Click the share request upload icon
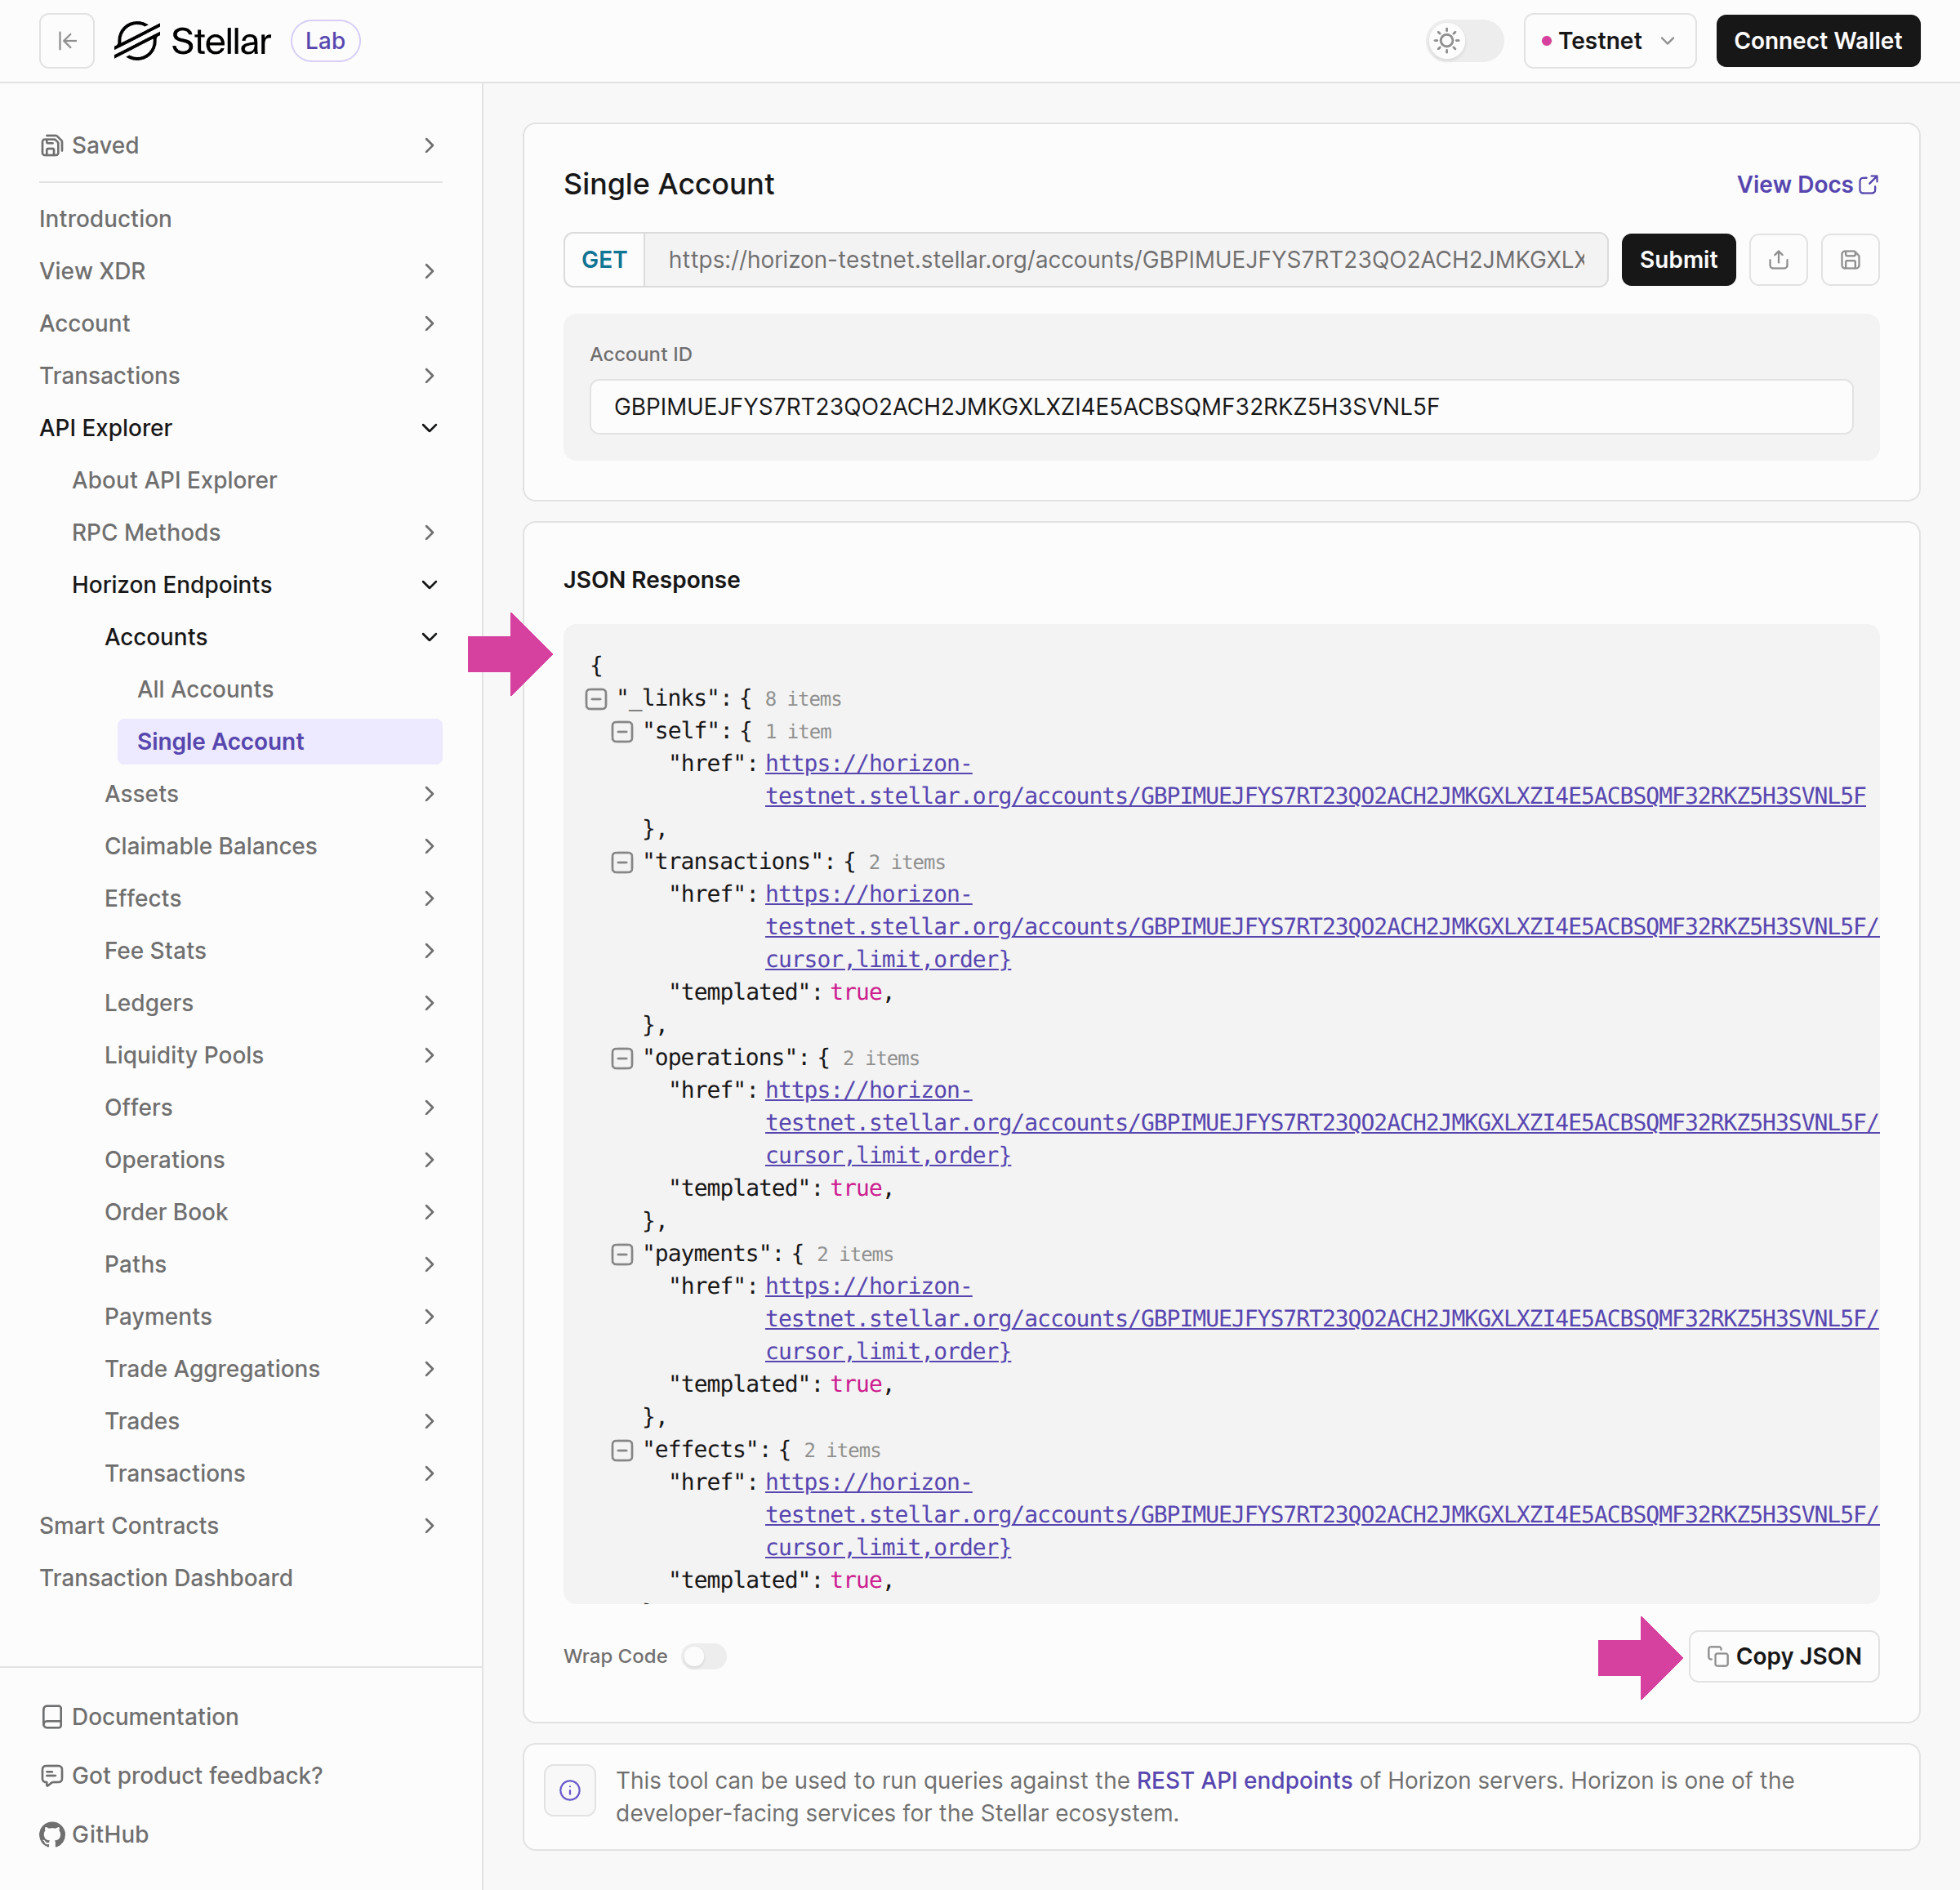This screenshot has width=1960, height=1890. (x=1778, y=260)
